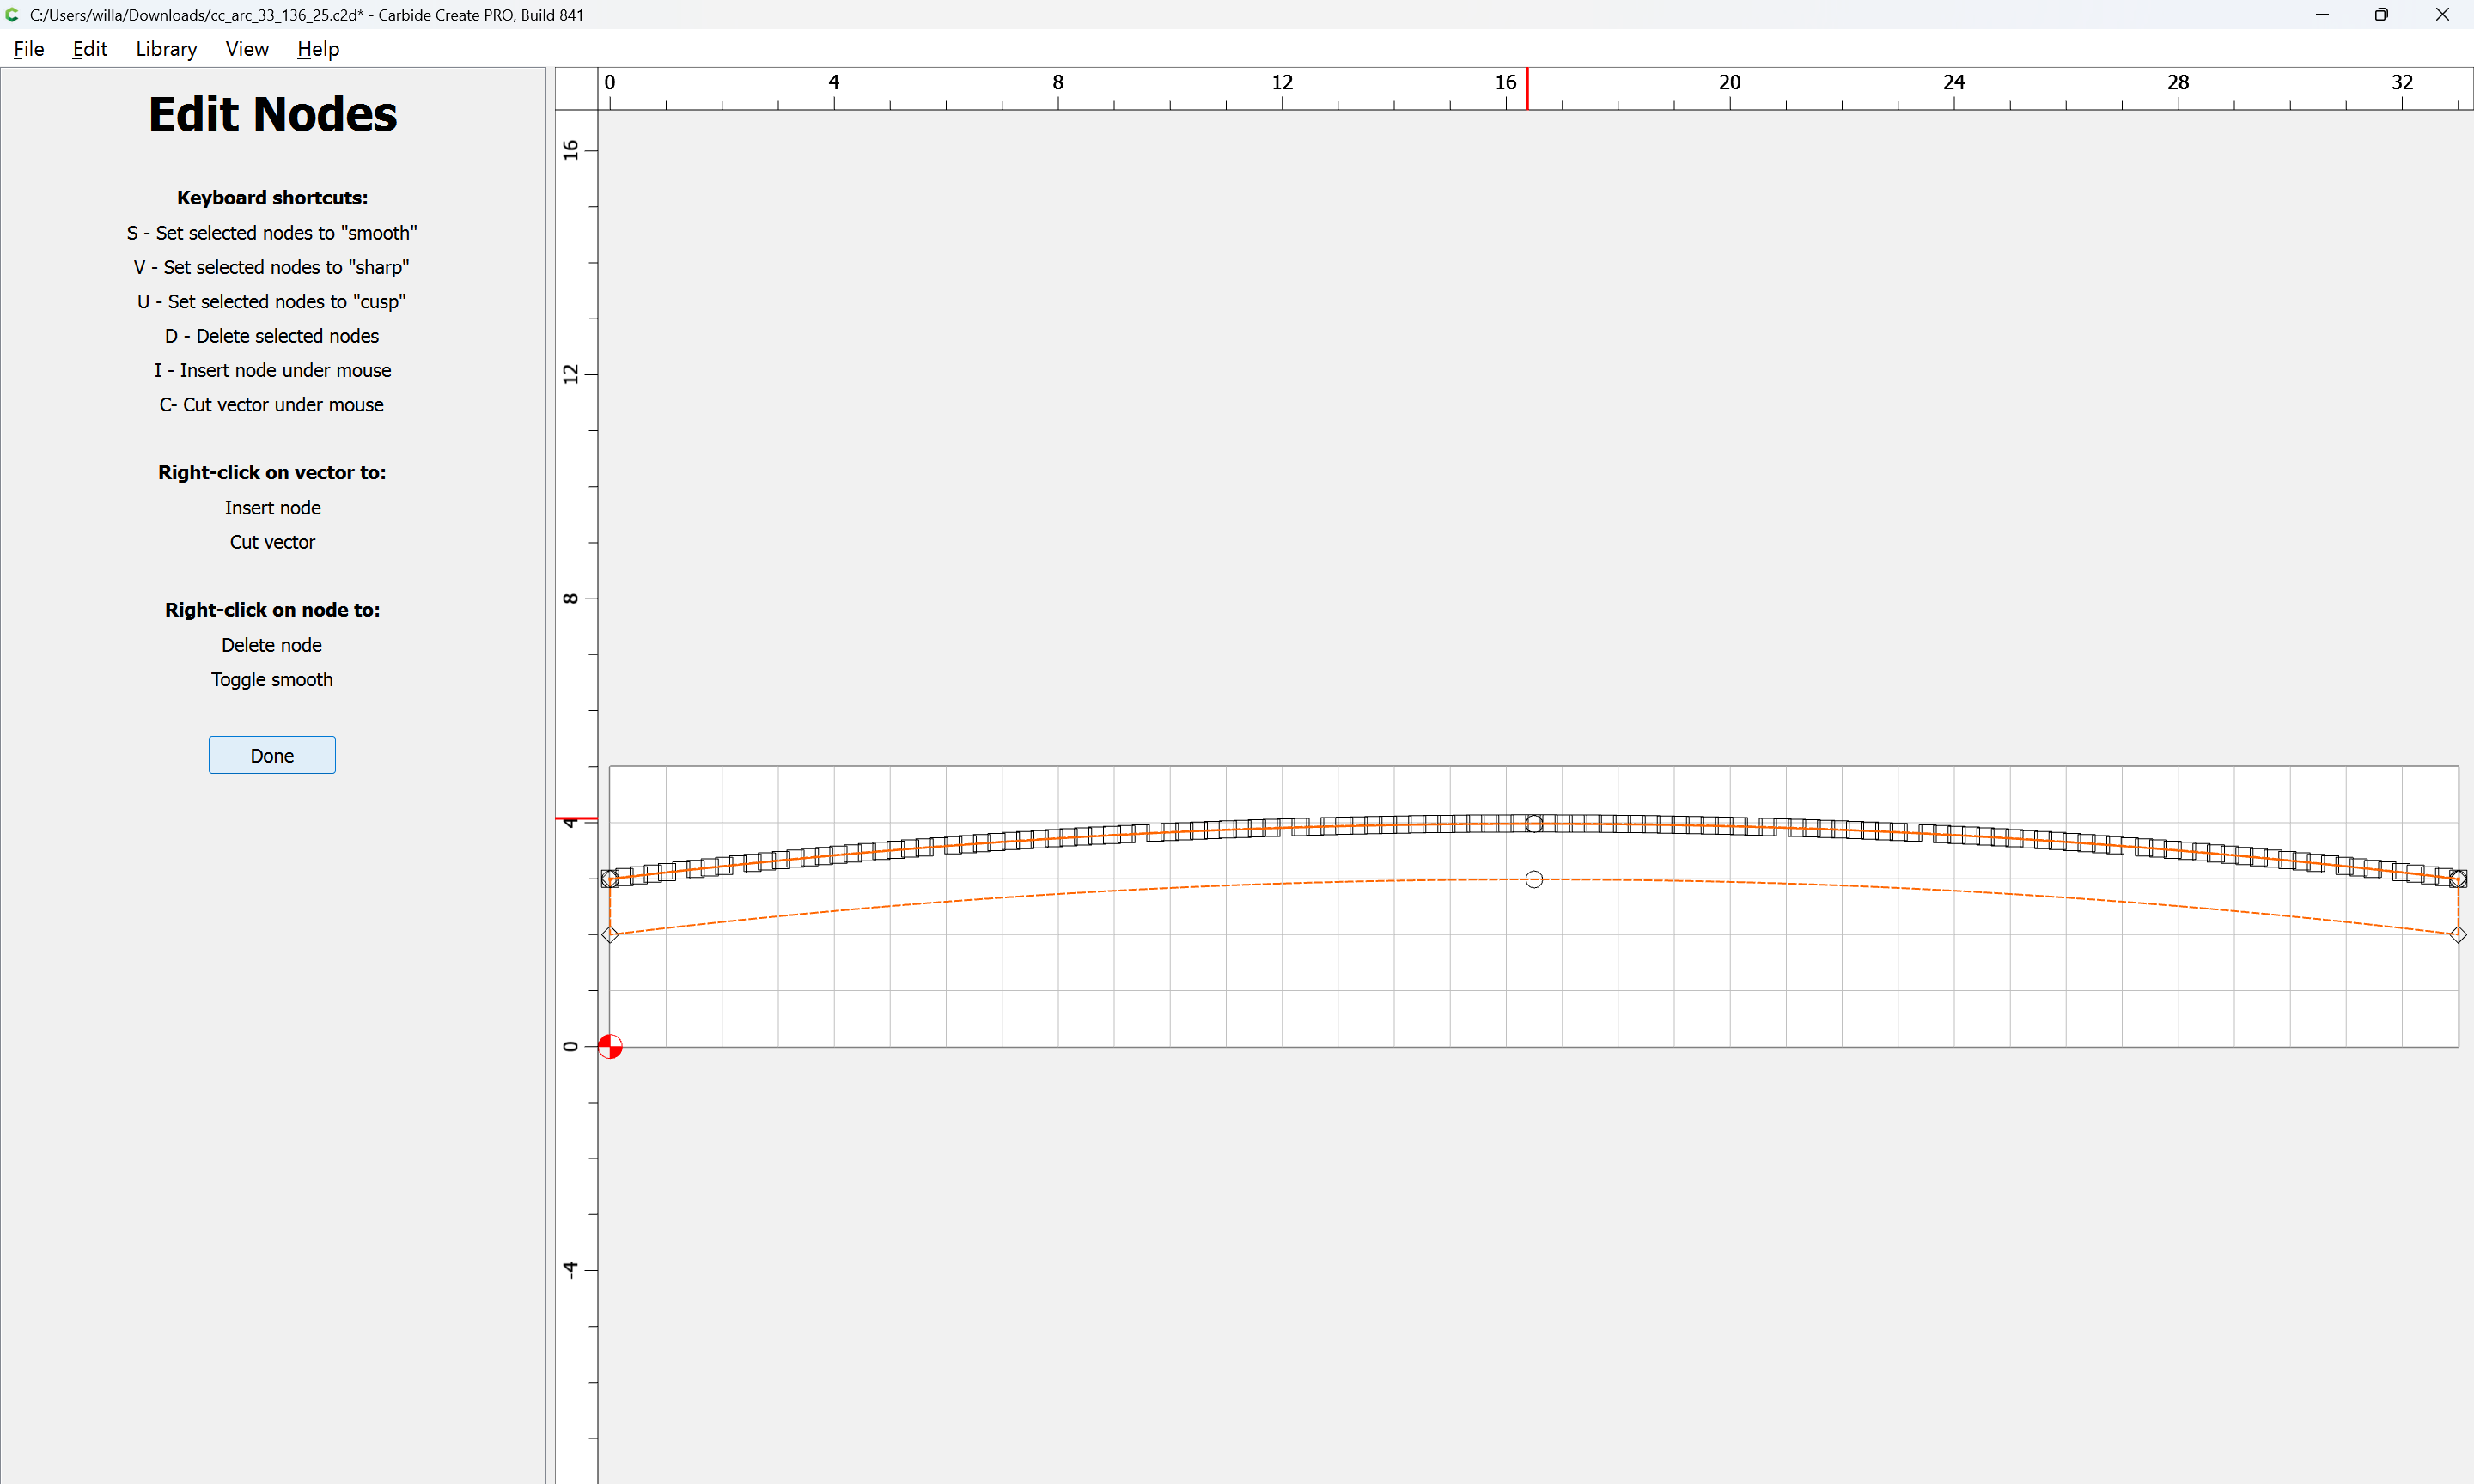2474x1484 pixels.
Task: Click the red origin marker at zero
Action: tap(610, 1046)
